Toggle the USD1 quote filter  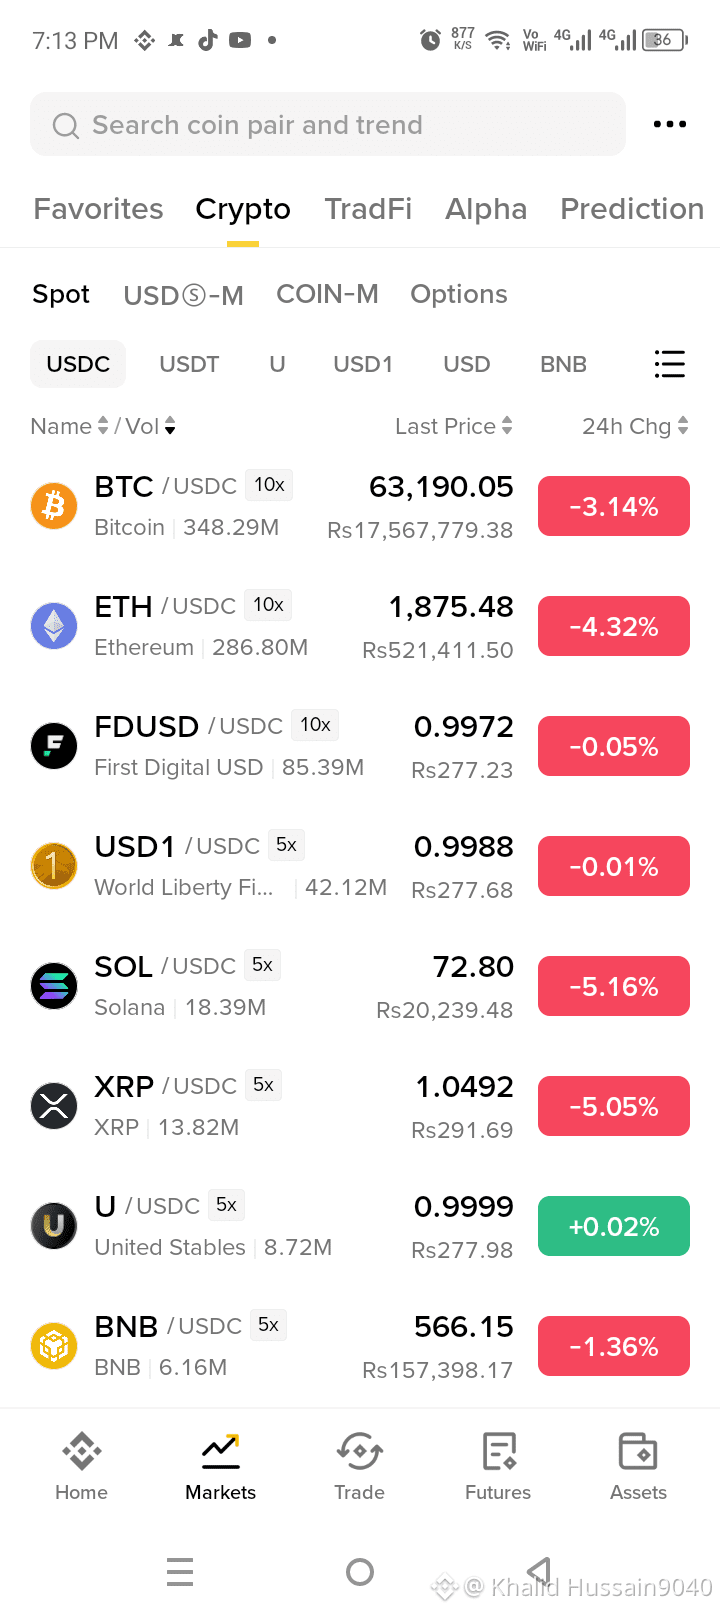pyautogui.click(x=363, y=364)
